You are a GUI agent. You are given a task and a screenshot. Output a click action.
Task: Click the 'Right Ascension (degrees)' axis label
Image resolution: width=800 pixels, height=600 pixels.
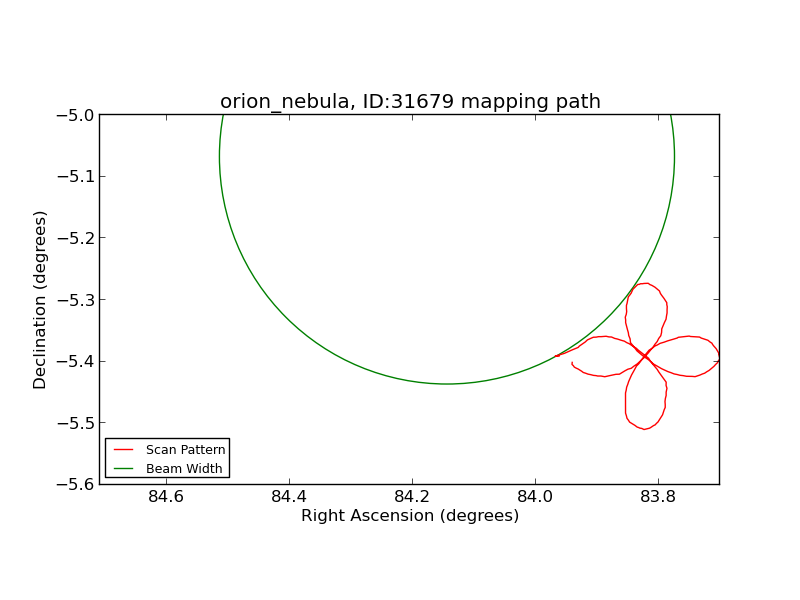[x=410, y=515]
